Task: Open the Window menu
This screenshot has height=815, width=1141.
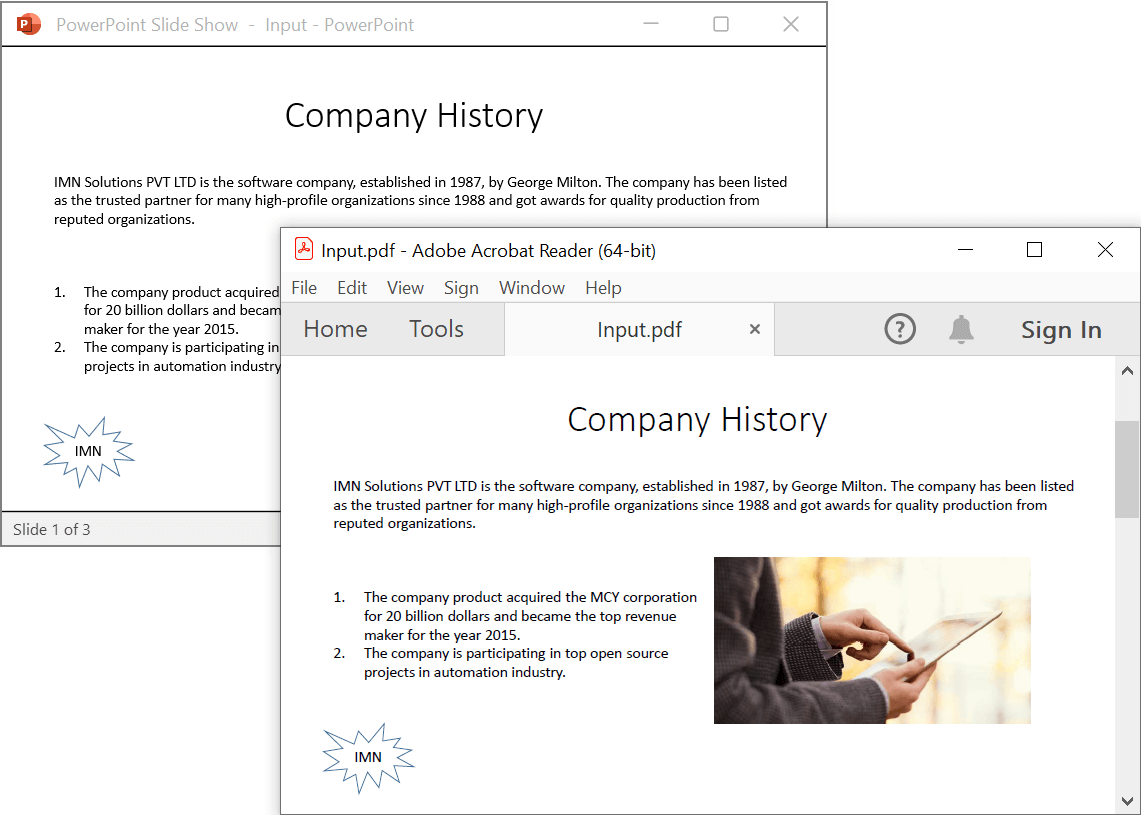Action: pyautogui.click(x=532, y=288)
